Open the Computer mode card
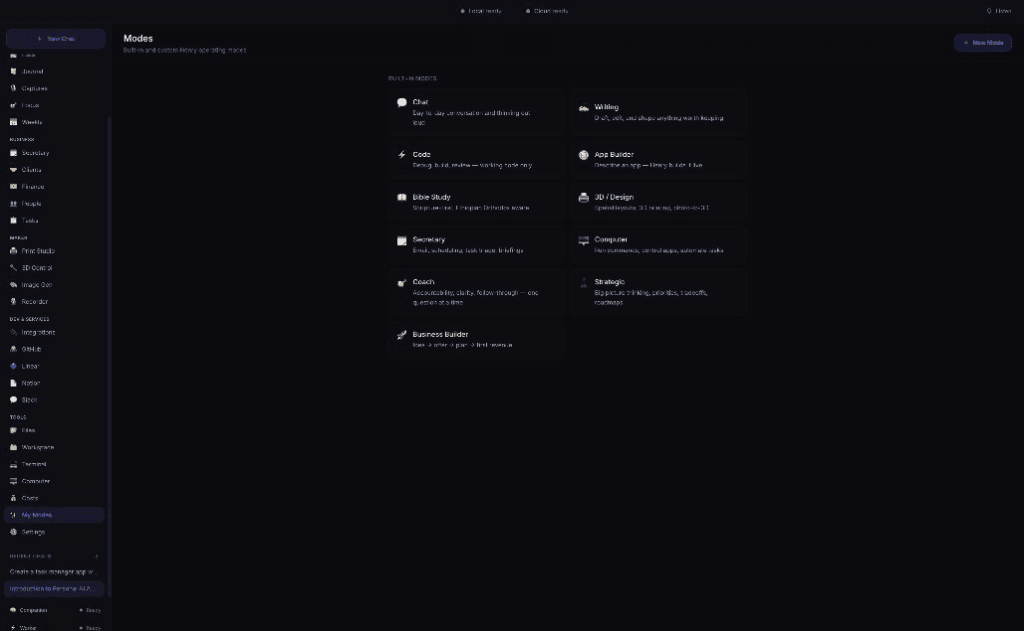 point(658,244)
